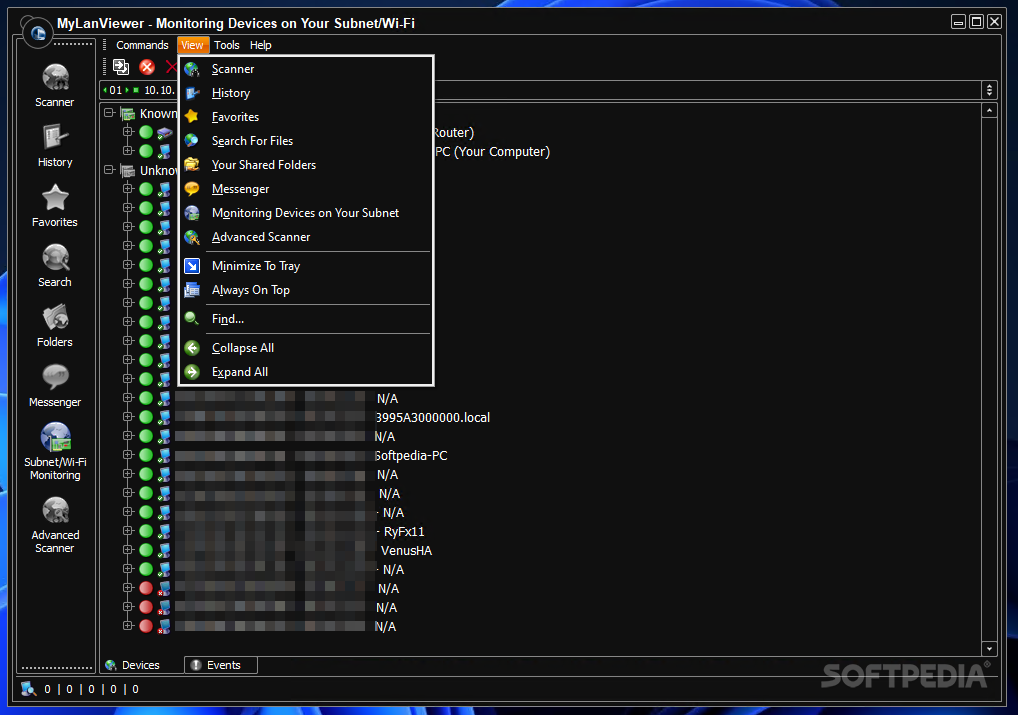
Task: Expand the 3995A3000000.local device row
Action: [x=128, y=417]
